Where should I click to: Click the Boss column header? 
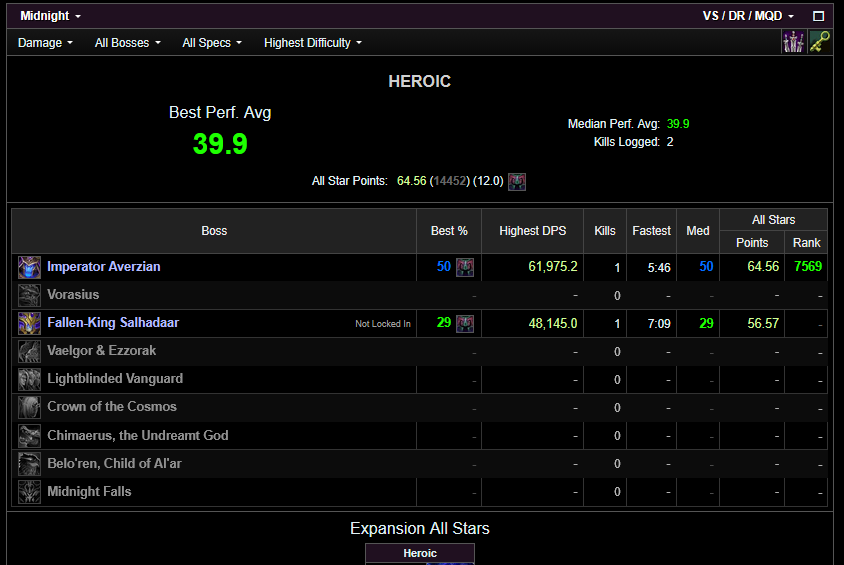click(214, 231)
